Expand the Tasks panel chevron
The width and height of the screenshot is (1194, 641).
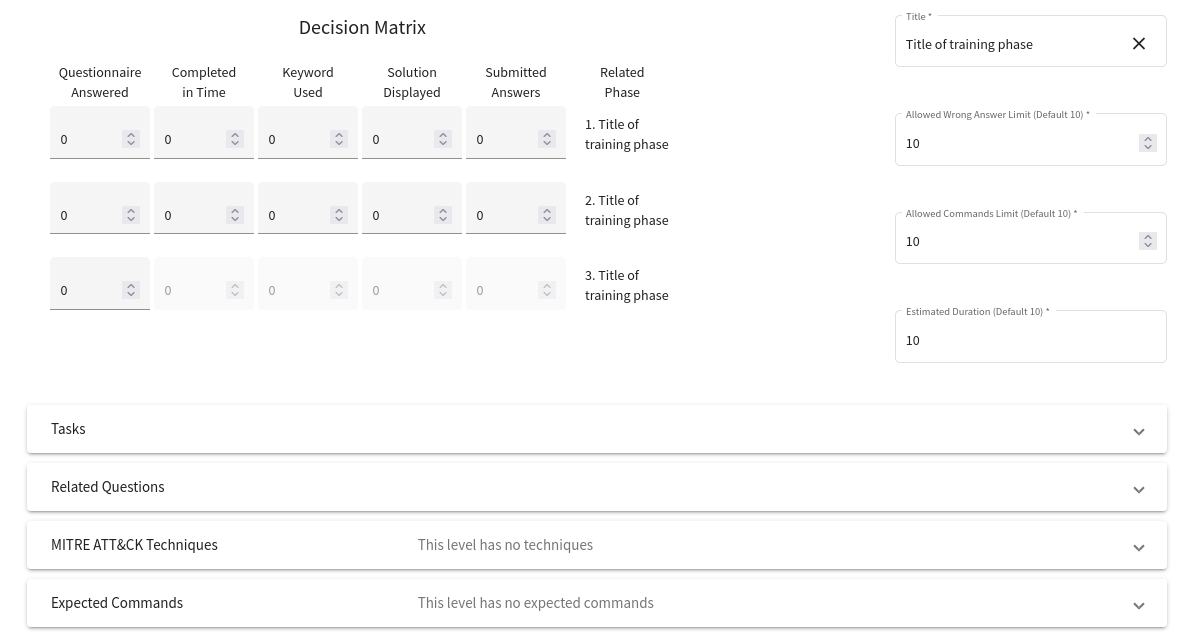1138,432
